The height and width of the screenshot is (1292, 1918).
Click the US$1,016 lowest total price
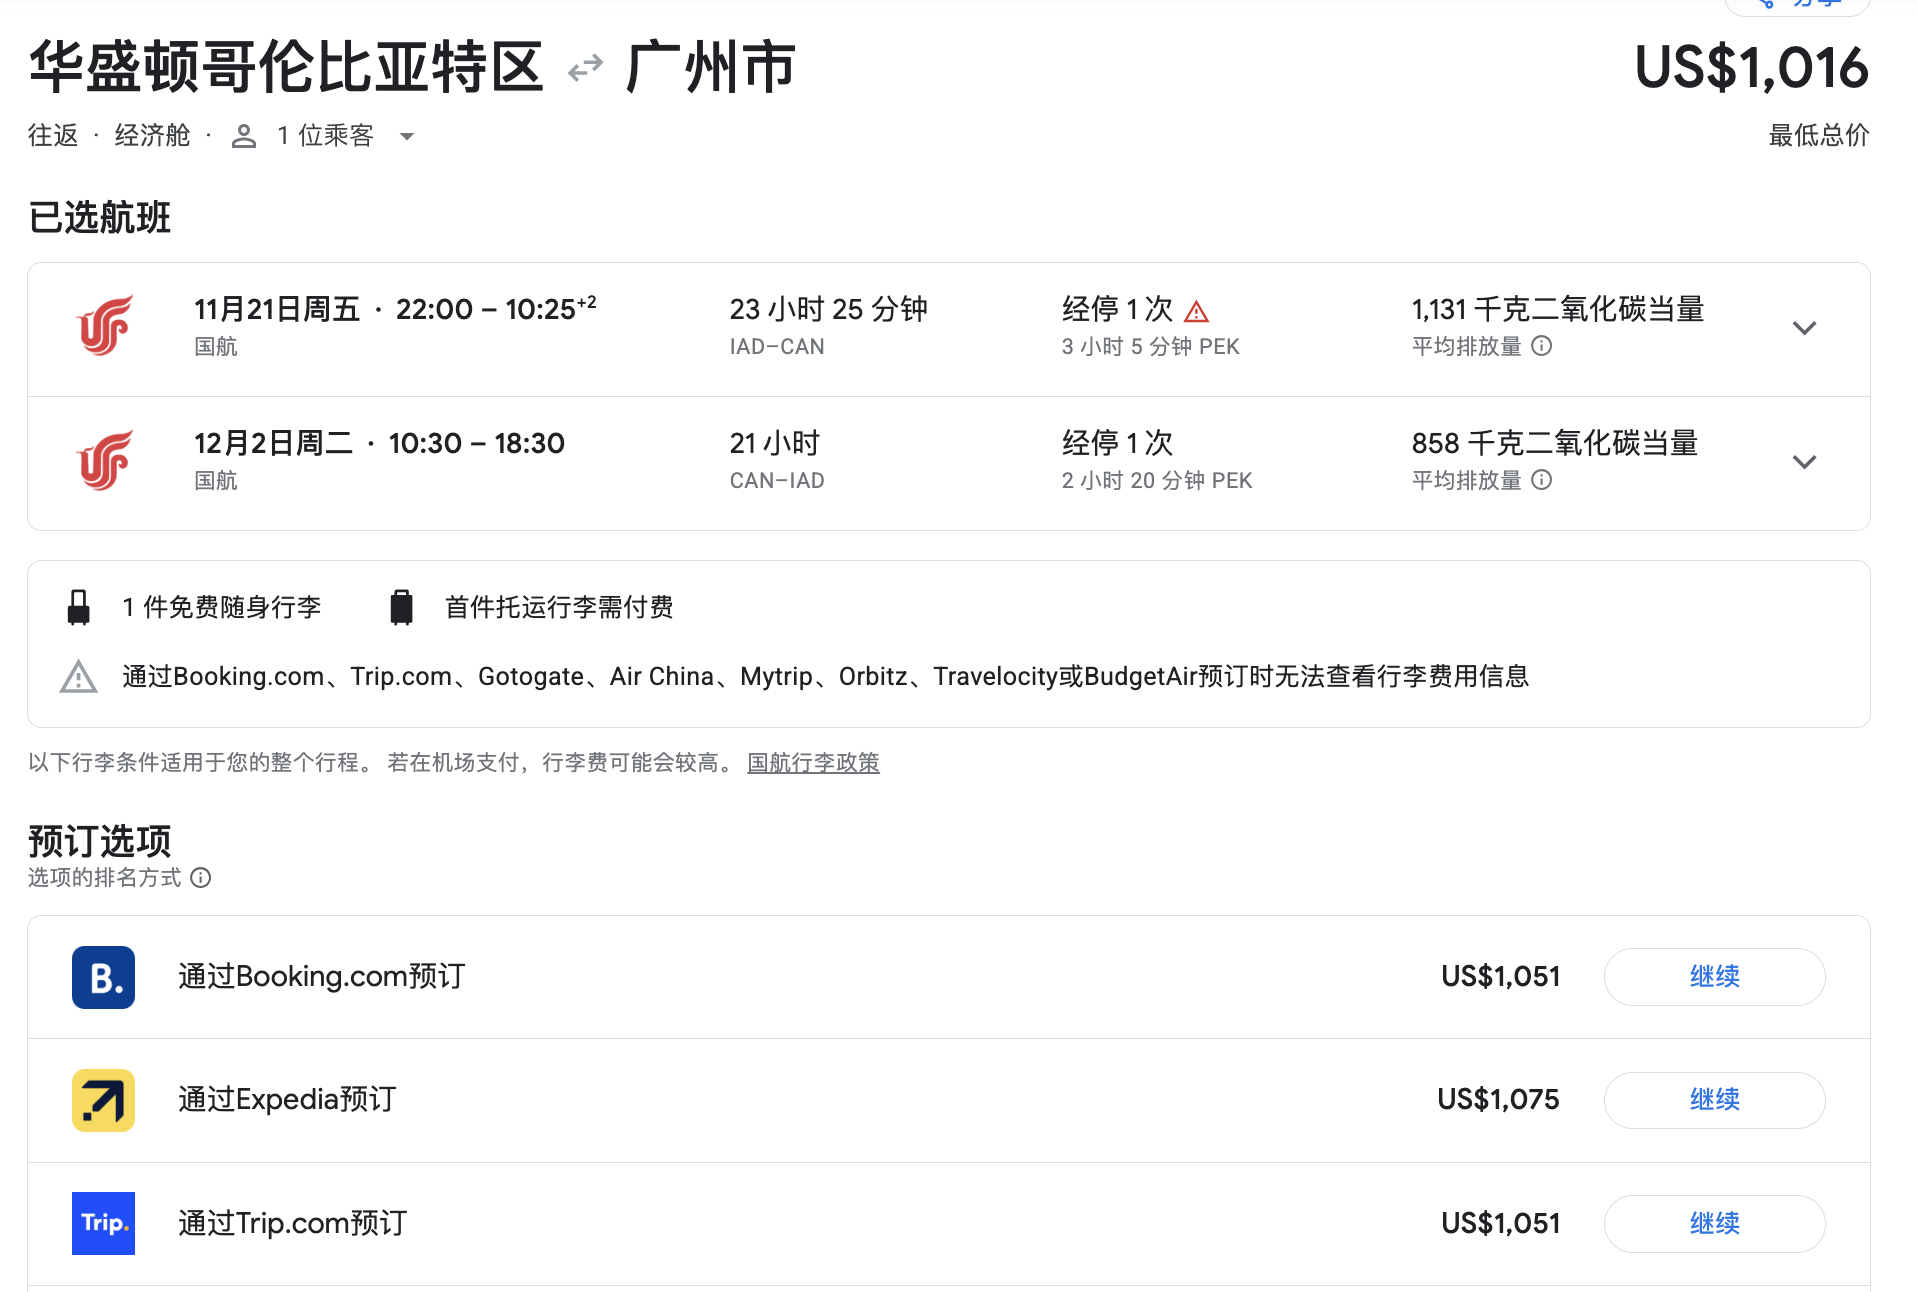tap(1750, 68)
